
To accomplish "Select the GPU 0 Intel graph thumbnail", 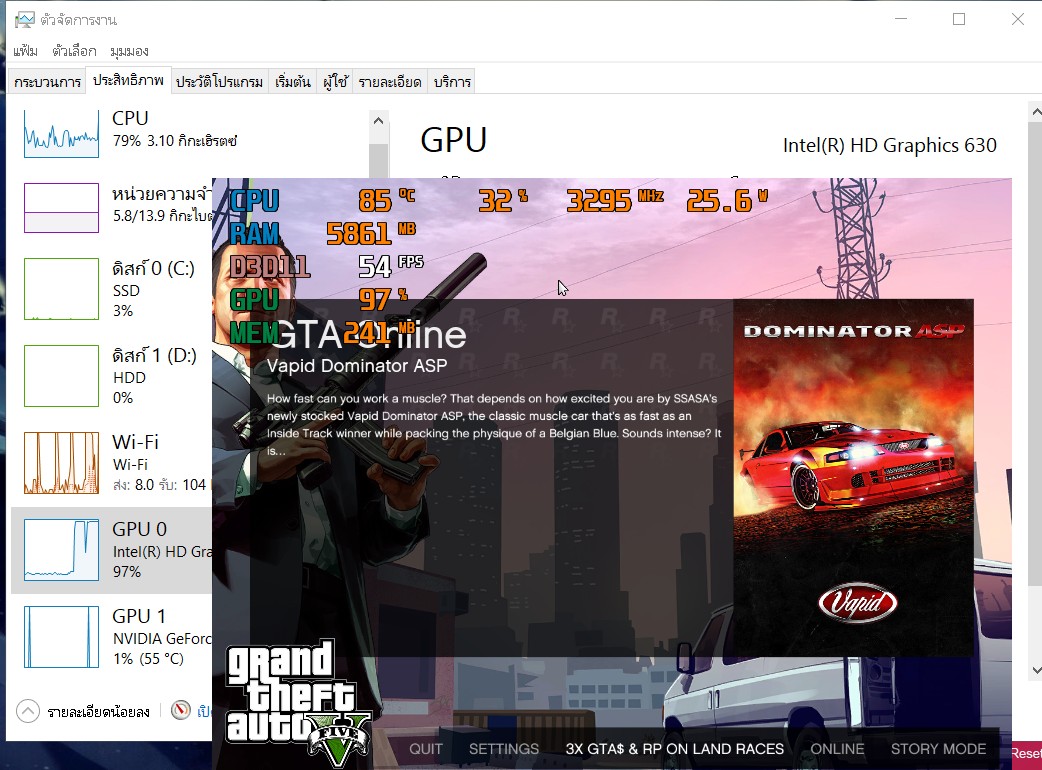I will tap(61, 550).
